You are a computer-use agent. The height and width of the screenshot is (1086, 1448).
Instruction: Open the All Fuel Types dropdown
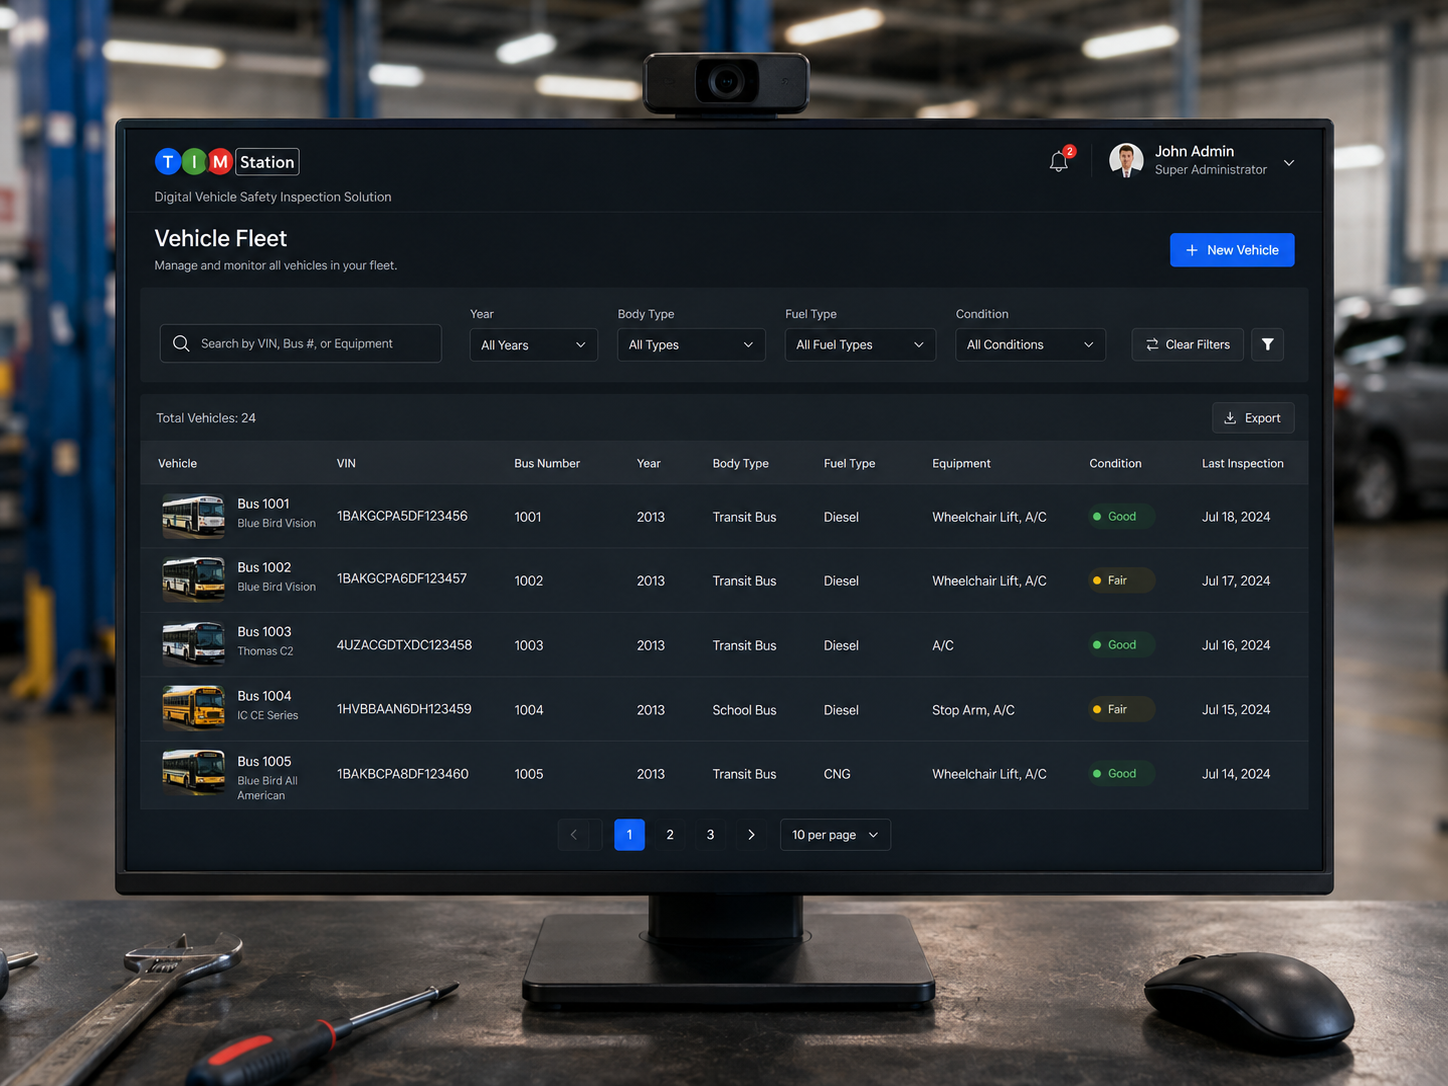(860, 345)
